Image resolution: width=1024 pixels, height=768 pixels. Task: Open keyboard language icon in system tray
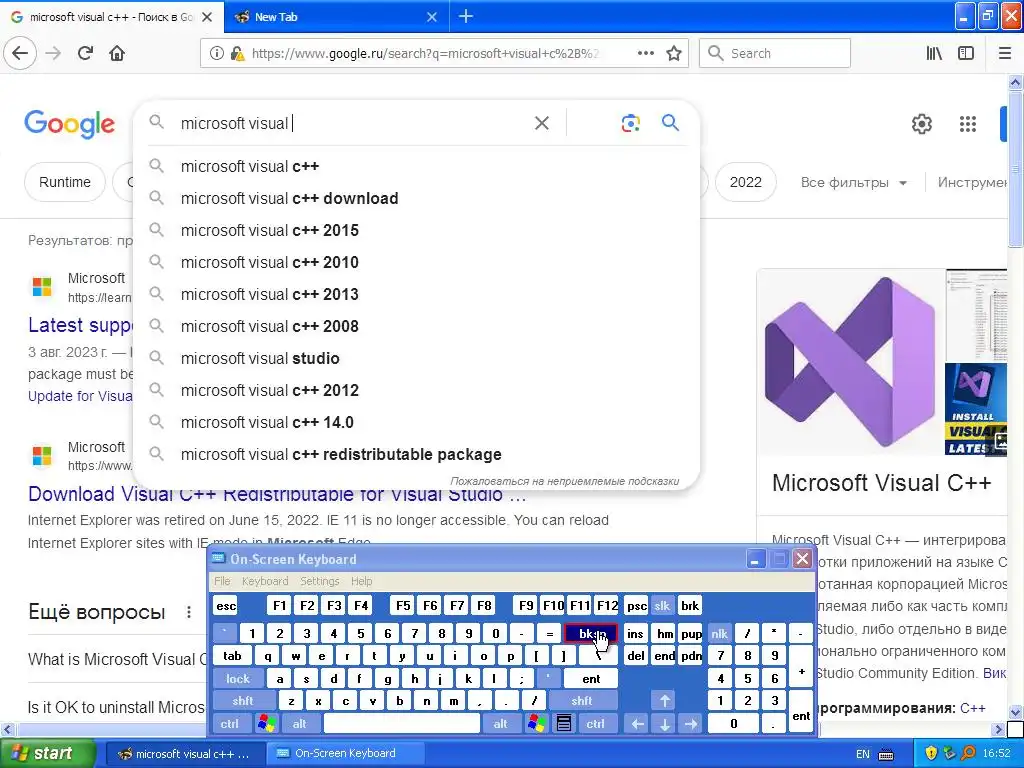pos(886,754)
